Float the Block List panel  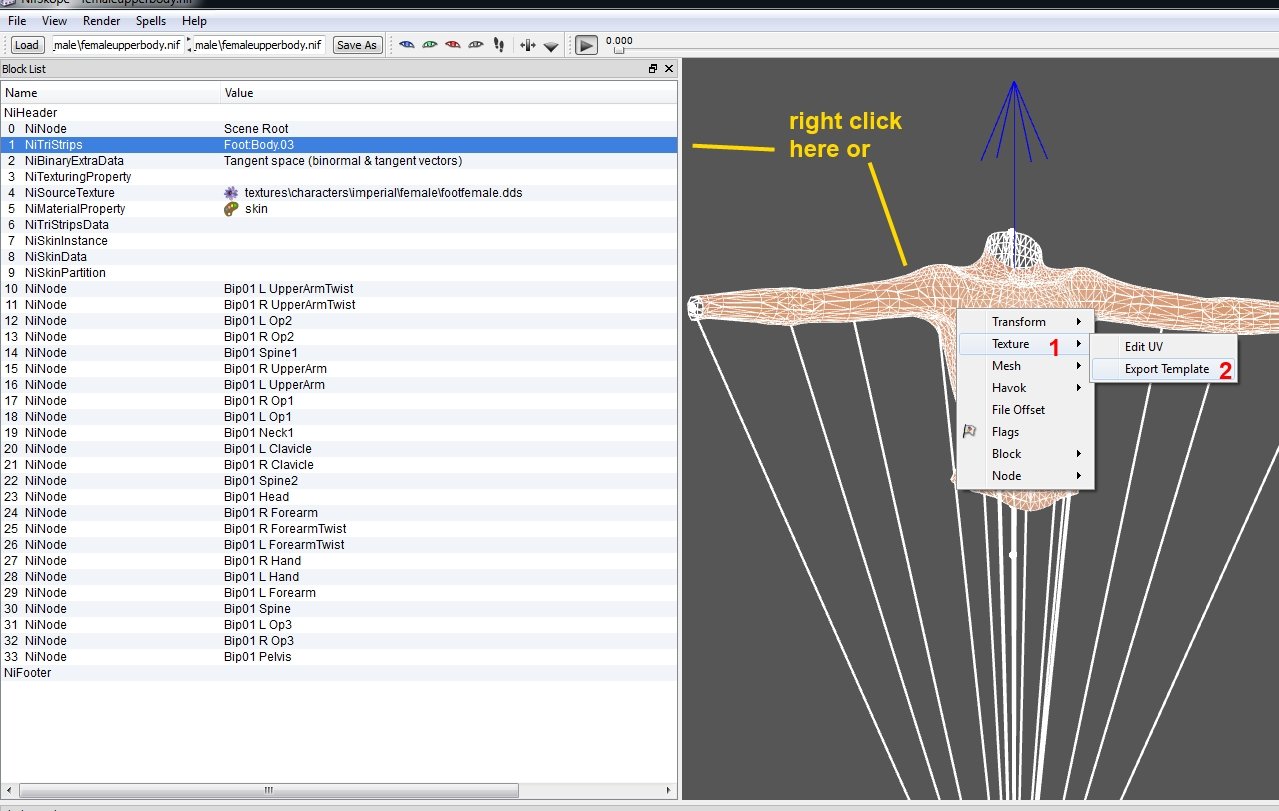pyautogui.click(x=653, y=69)
